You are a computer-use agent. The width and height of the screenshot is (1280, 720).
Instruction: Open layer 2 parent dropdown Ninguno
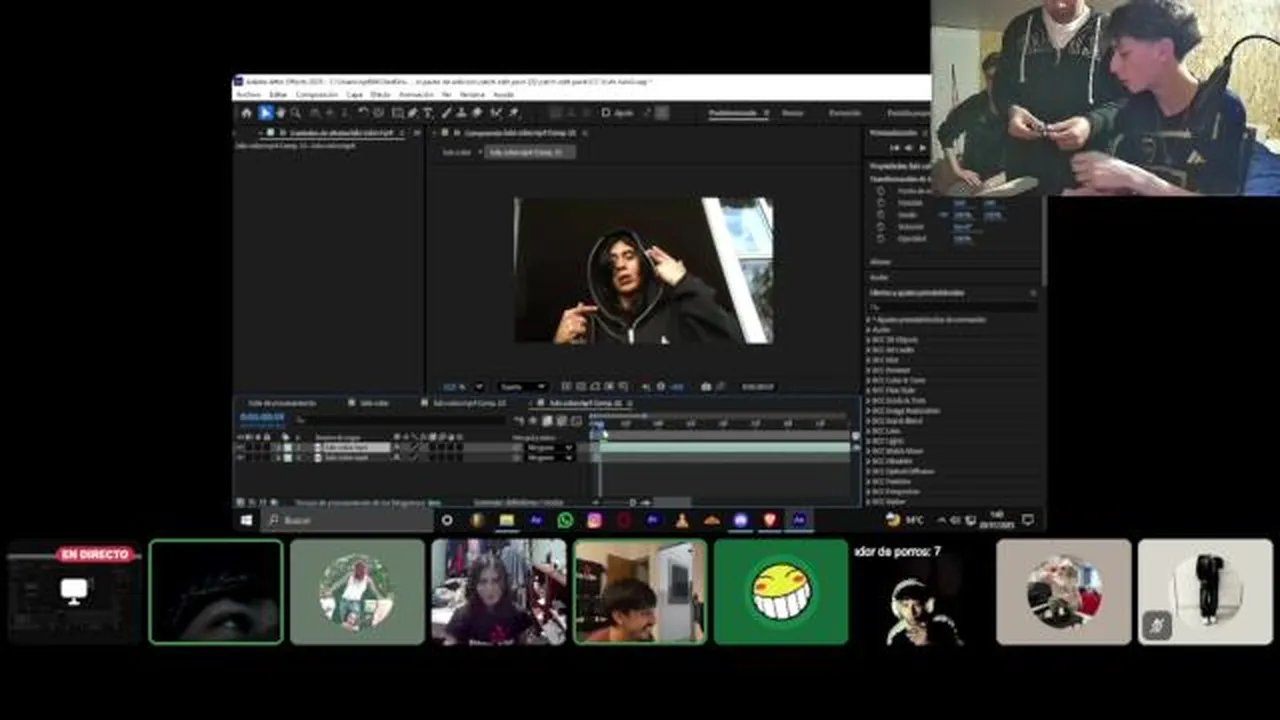[551, 457]
